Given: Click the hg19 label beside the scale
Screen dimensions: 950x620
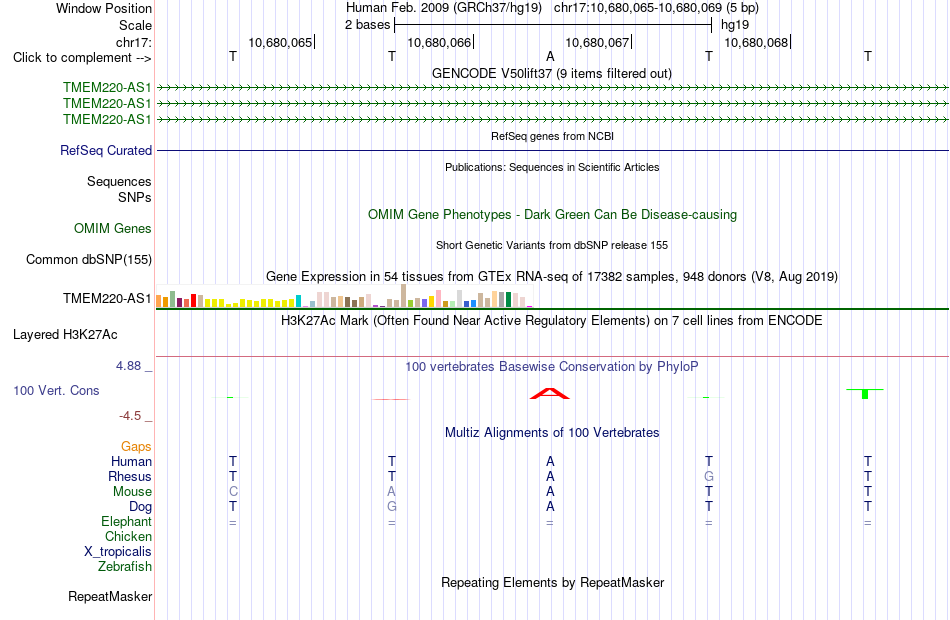Looking at the screenshot, I should click(735, 25).
